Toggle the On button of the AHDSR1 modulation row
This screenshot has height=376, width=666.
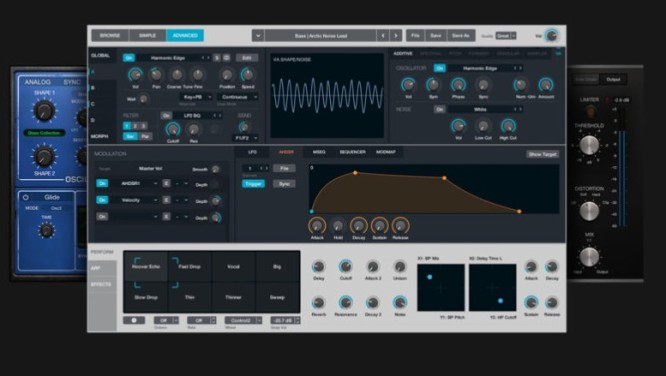(102, 184)
